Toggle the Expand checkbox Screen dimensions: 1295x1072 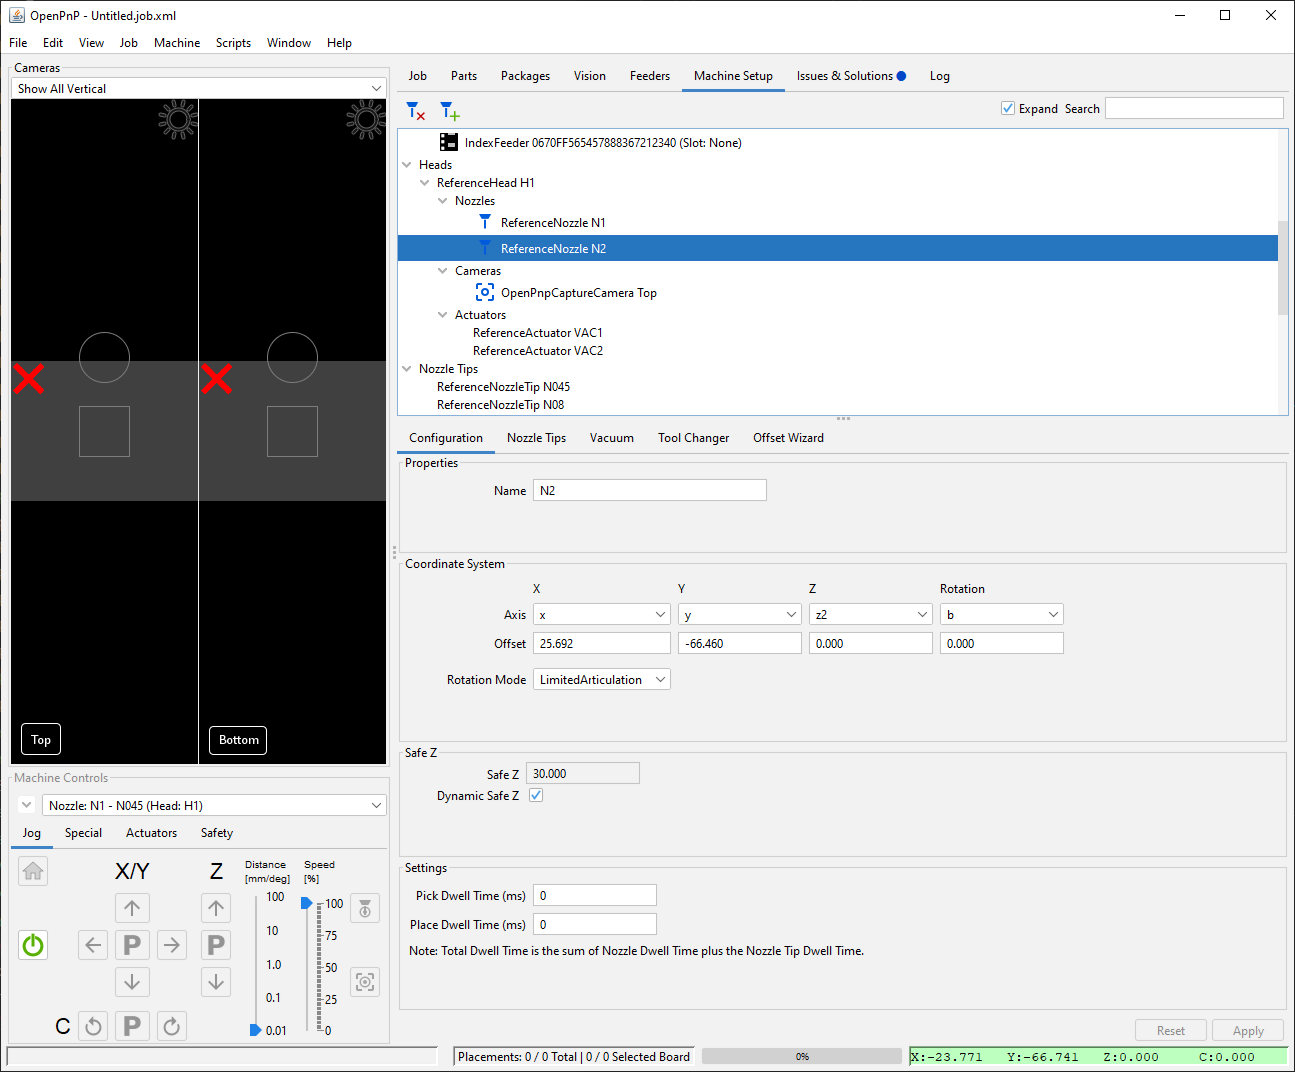coord(1008,108)
